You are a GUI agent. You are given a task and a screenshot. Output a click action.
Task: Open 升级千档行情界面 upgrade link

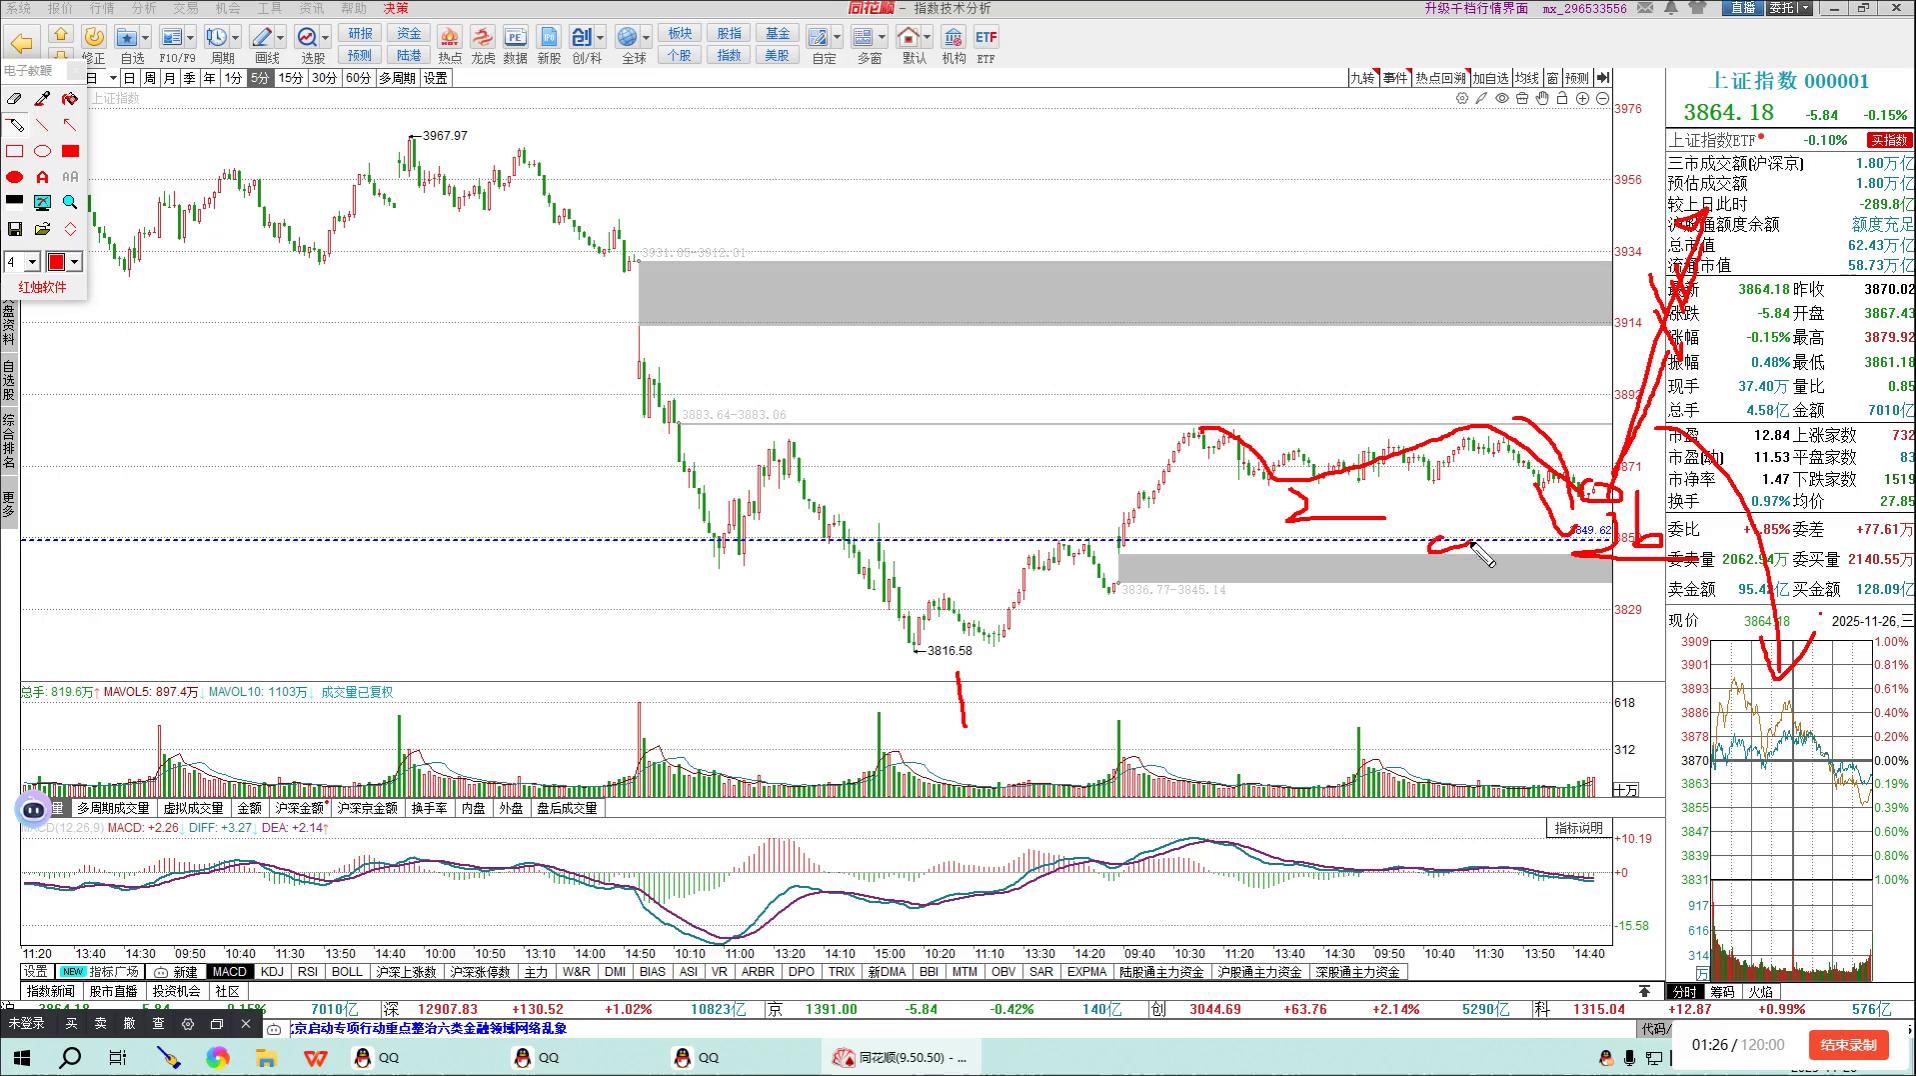pyautogui.click(x=1476, y=8)
